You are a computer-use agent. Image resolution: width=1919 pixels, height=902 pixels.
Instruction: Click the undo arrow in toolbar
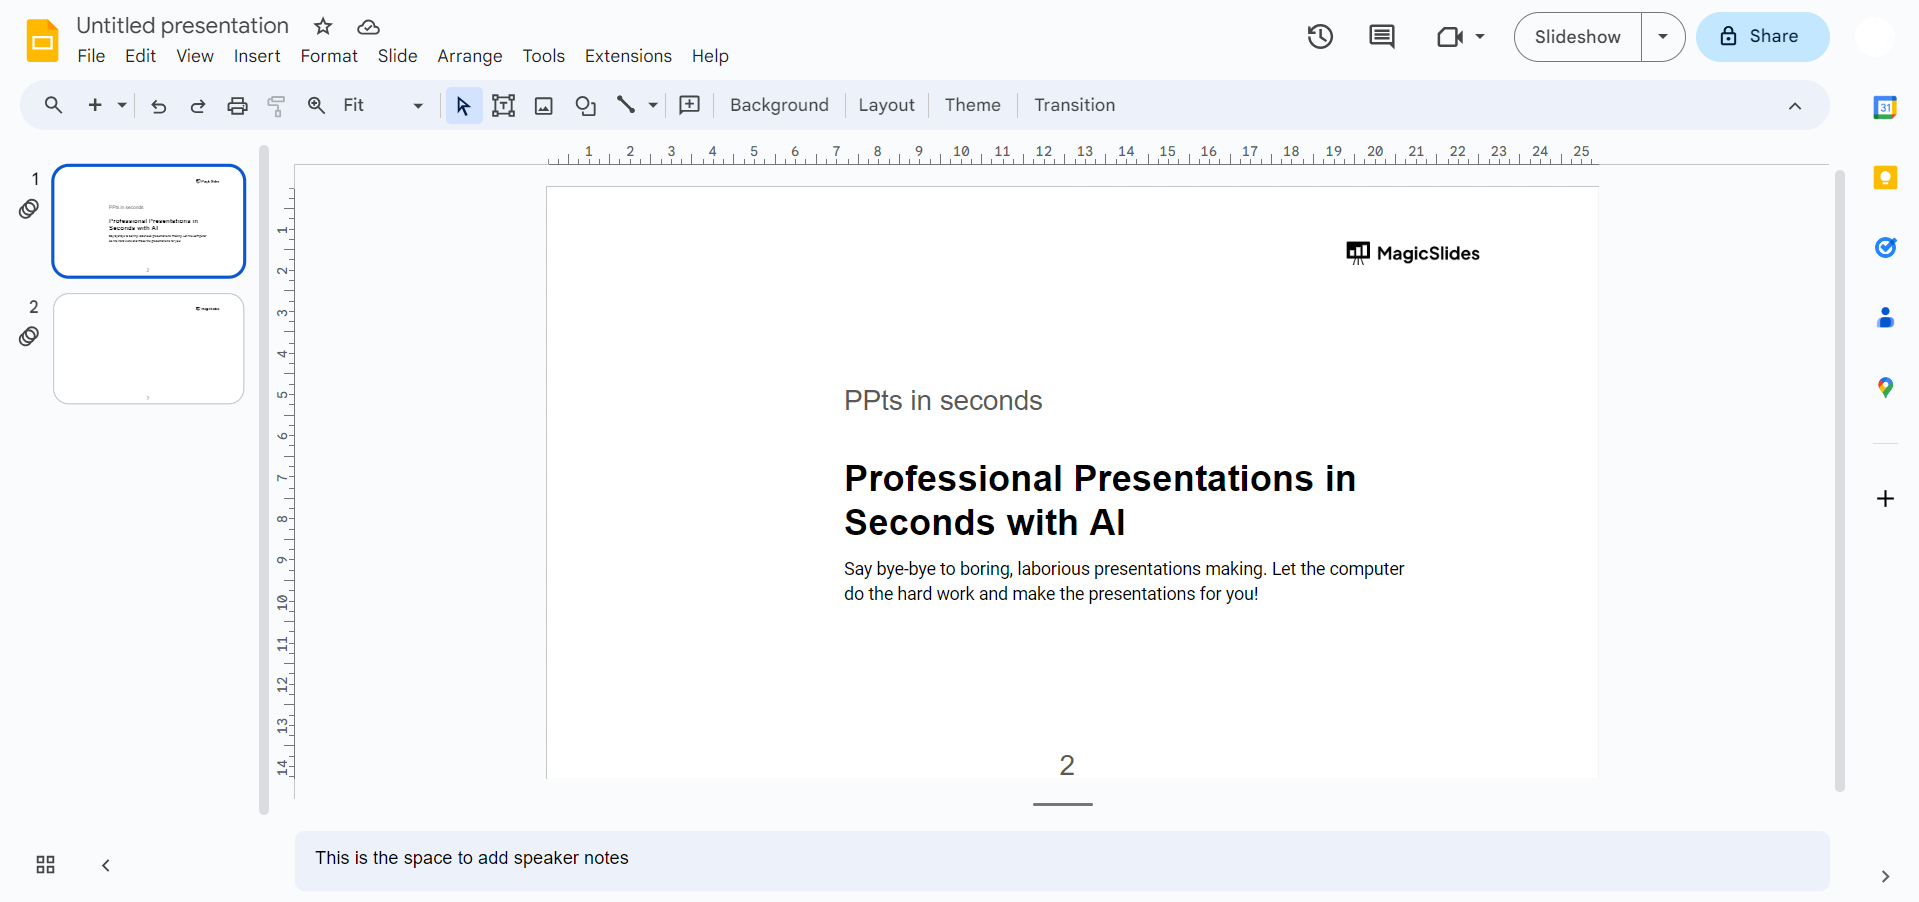coord(158,106)
